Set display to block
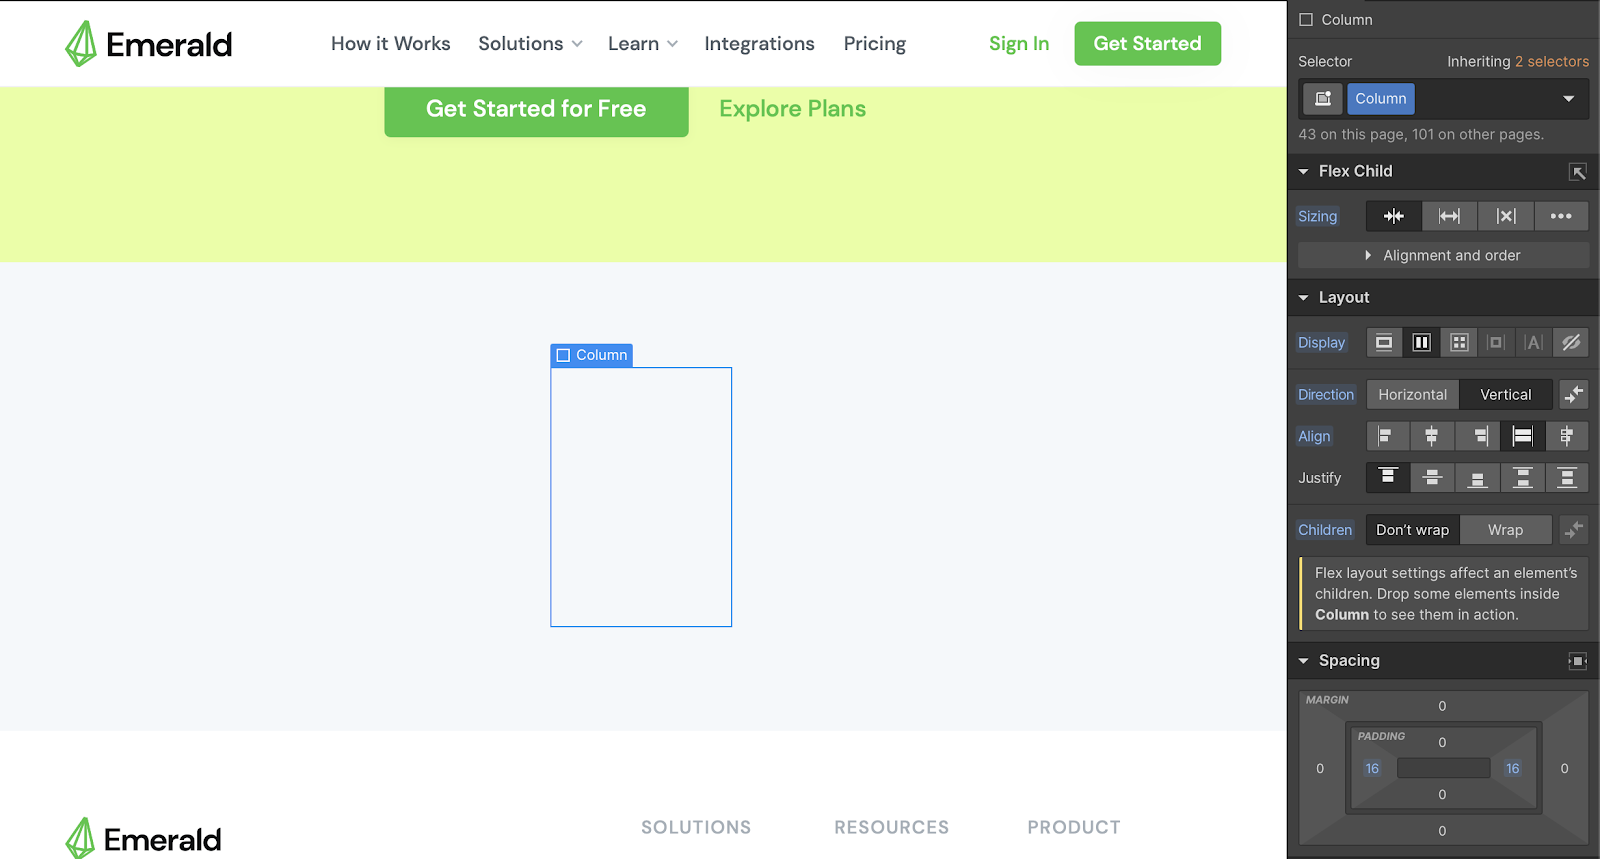The image size is (1600, 859). point(1384,342)
